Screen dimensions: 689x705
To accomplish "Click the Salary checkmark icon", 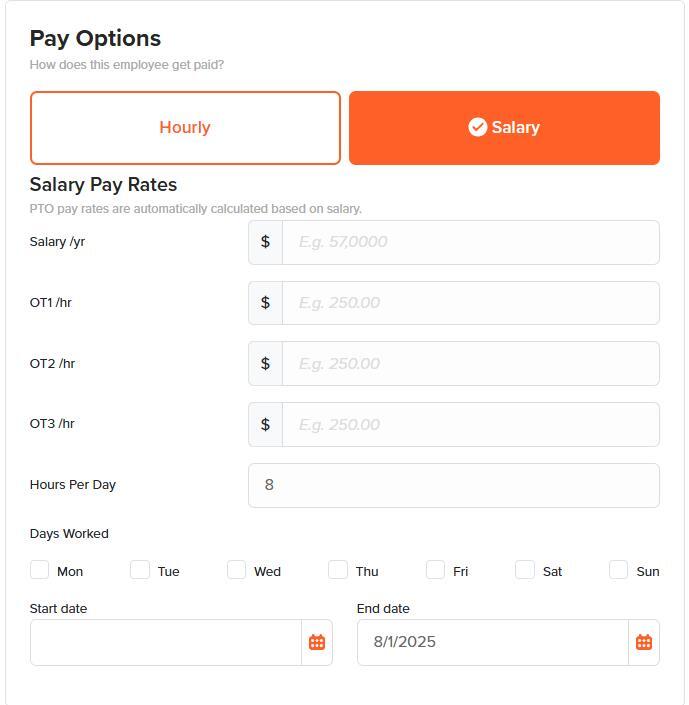I will tap(478, 127).
